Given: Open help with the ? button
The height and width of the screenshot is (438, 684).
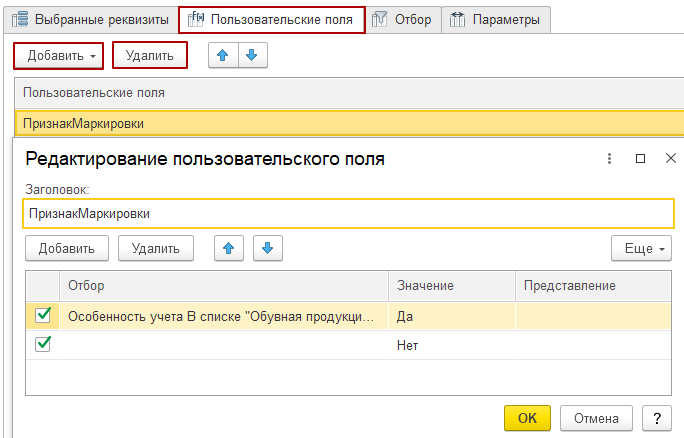Looking at the screenshot, I should pos(657,418).
